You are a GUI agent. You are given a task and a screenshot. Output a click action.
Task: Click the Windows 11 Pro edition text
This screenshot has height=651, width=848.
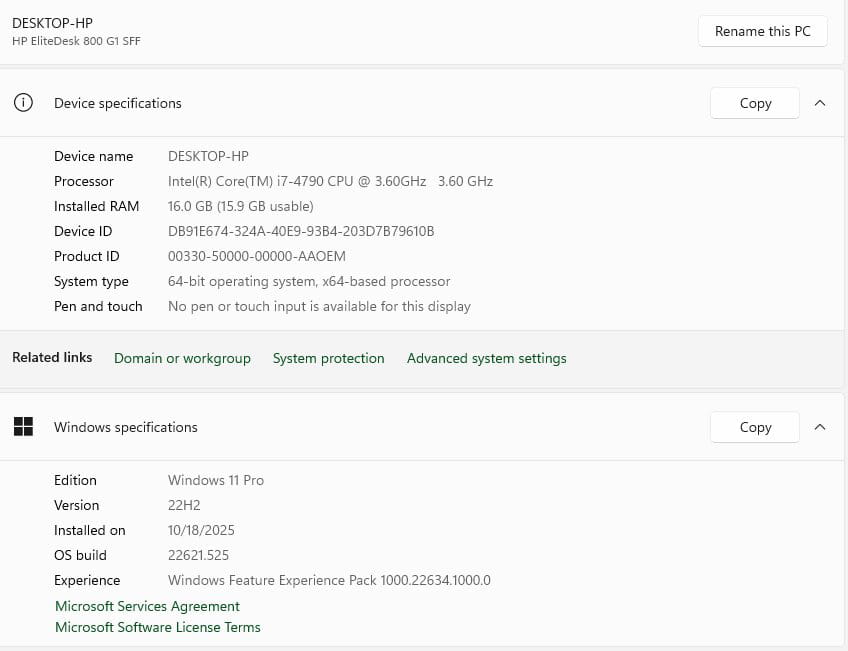click(216, 480)
